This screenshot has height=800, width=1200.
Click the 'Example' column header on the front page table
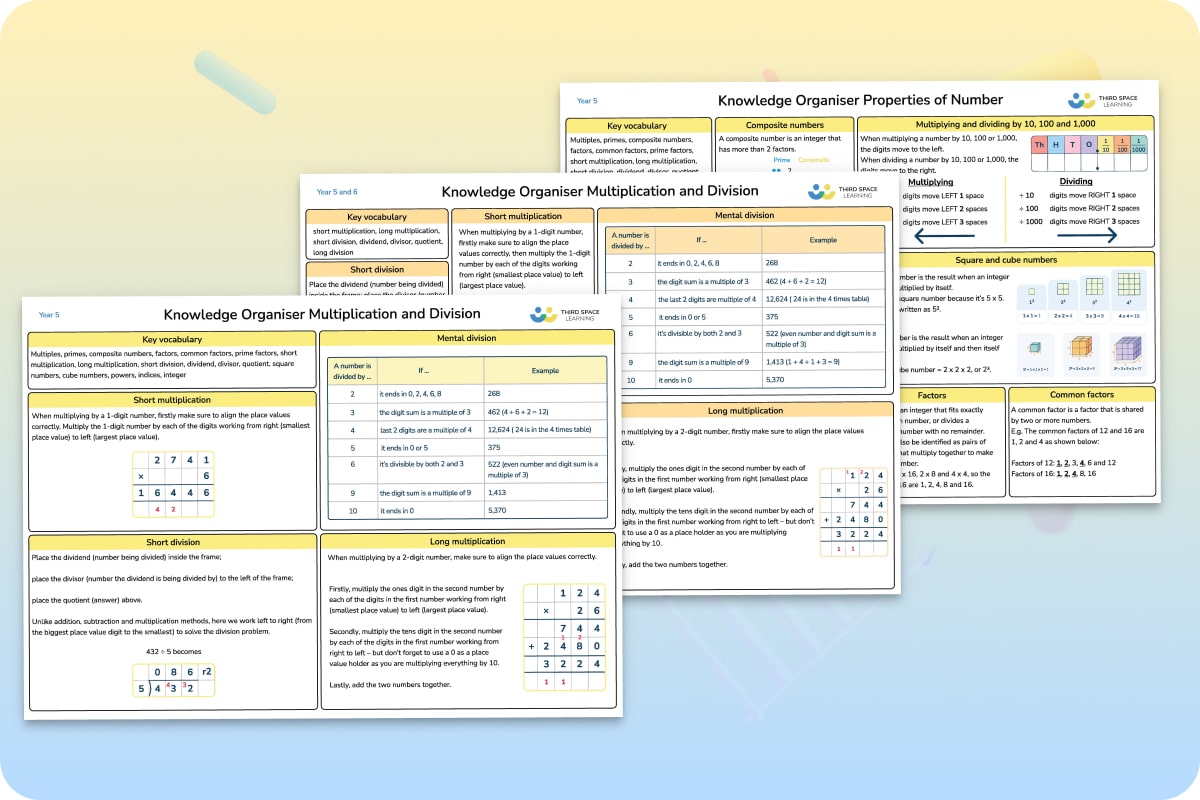(x=545, y=370)
